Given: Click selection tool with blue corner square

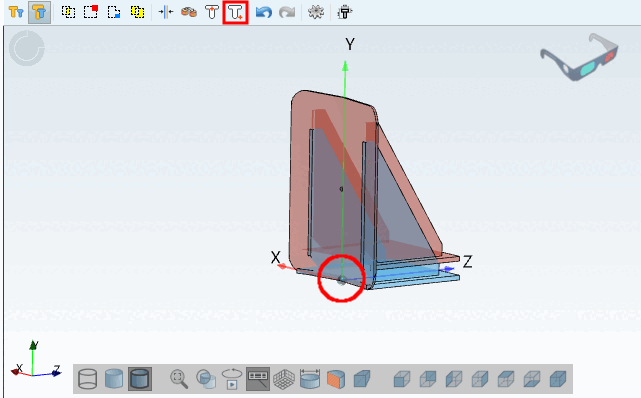Looking at the screenshot, I should (114, 12).
